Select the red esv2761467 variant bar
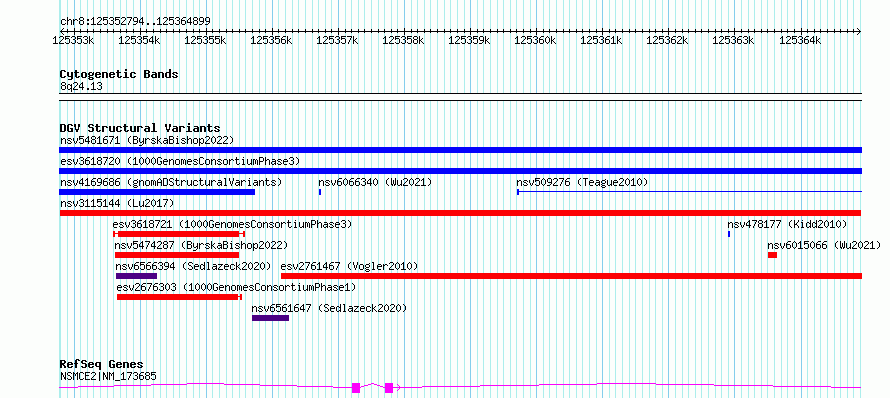This screenshot has width=890, height=398. click(x=571, y=276)
